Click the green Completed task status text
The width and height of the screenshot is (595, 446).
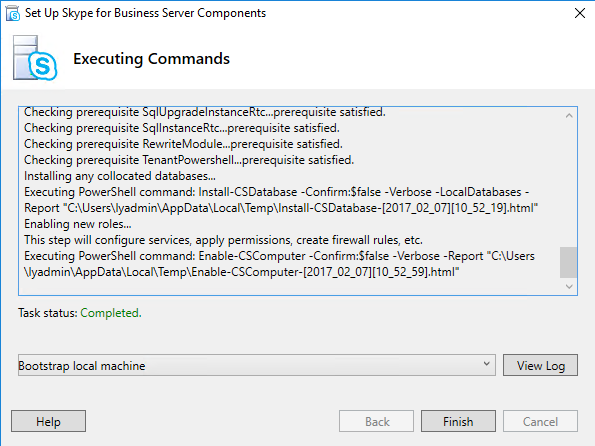pyautogui.click(x=111, y=313)
